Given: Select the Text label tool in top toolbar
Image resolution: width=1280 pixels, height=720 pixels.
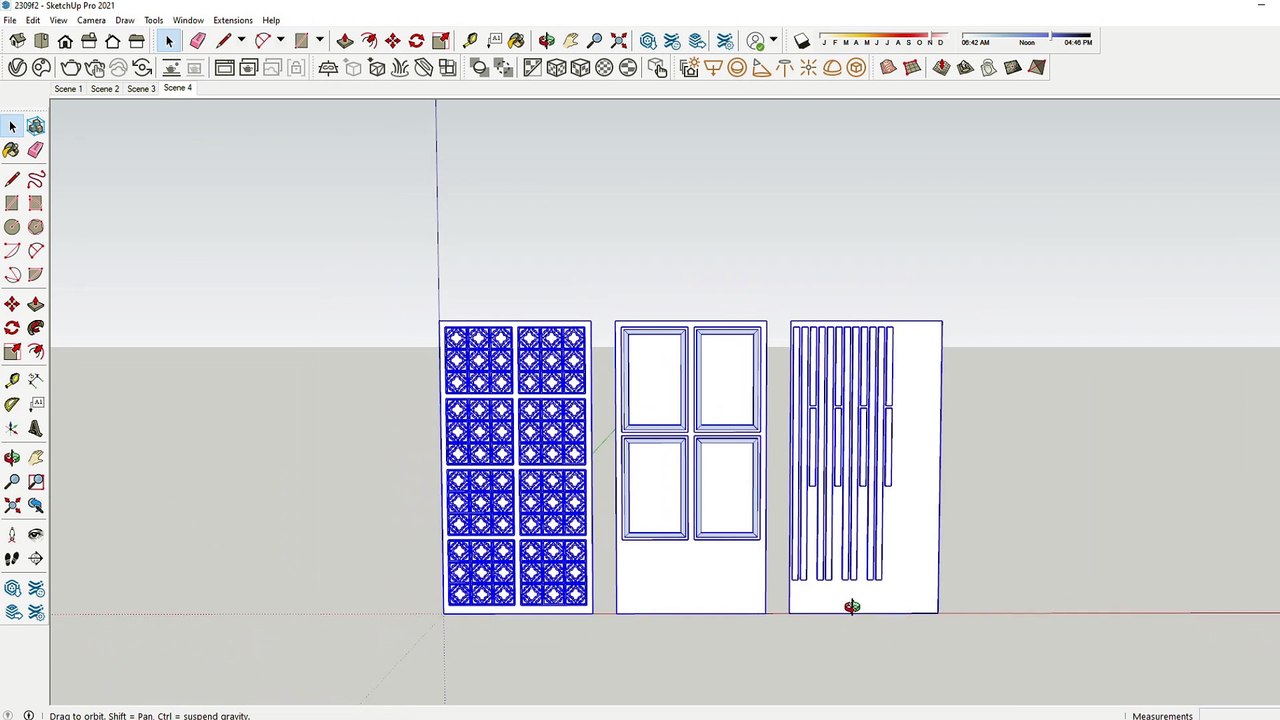Looking at the screenshot, I should coord(494,41).
